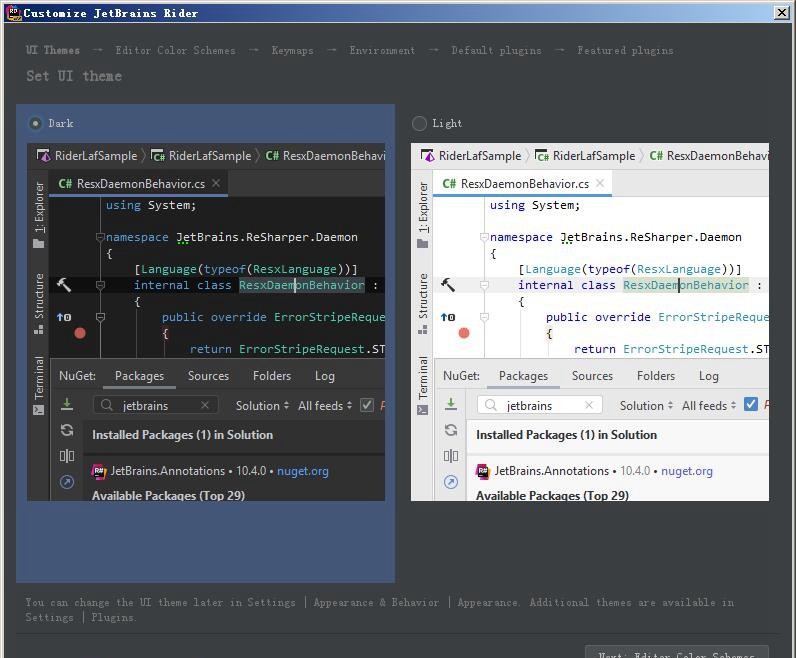Close ResxDaemonBehavior.cs tab in dark preview
796x658 pixels.
(216, 183)
